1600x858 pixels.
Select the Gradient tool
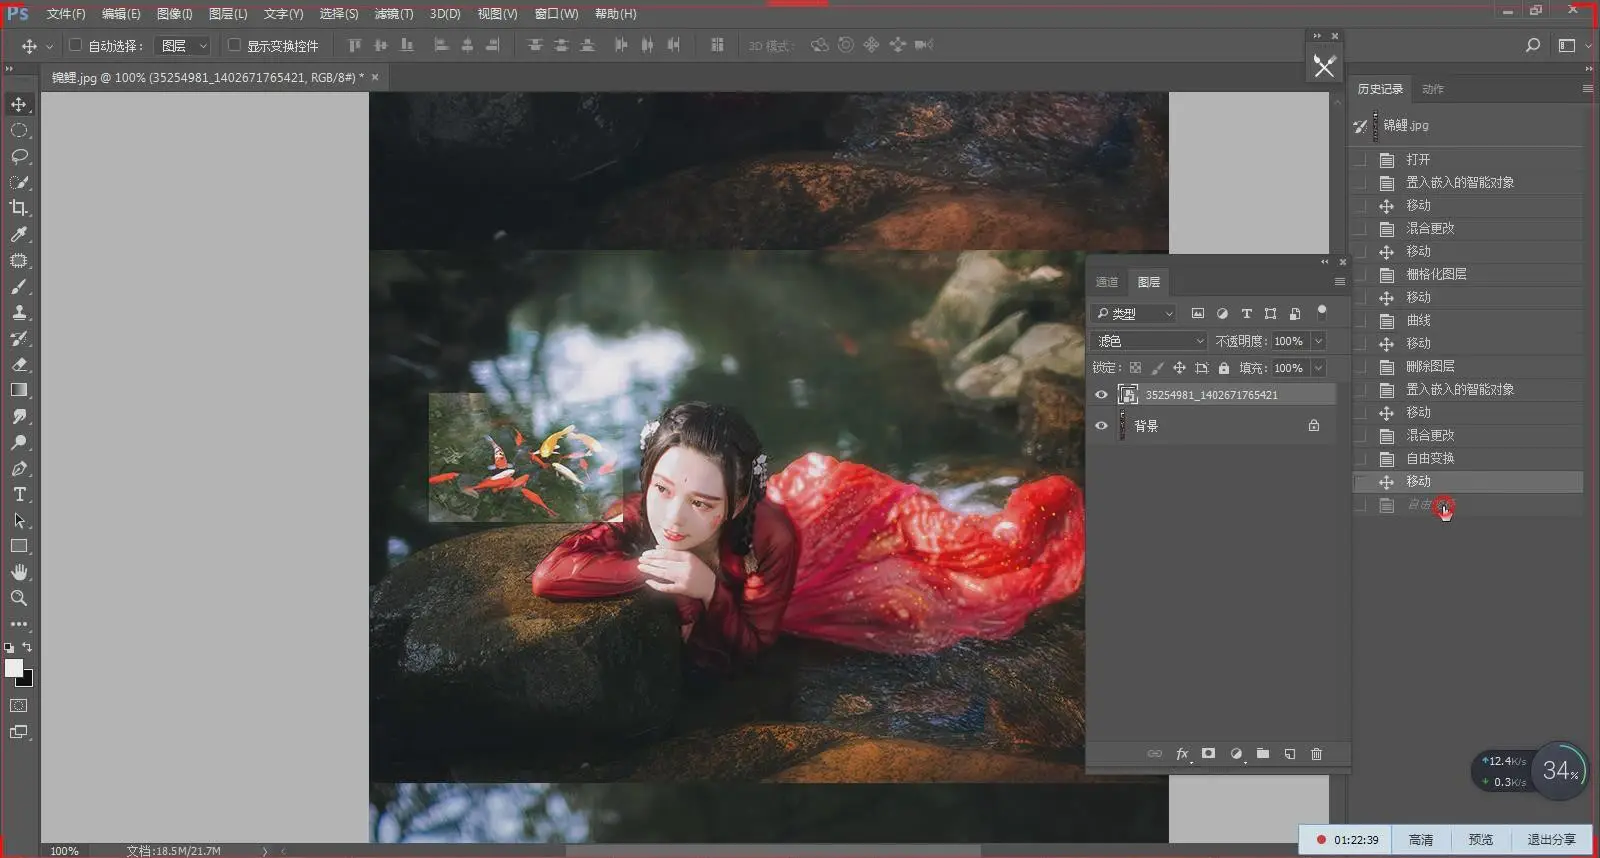click(x=19, y=390)
